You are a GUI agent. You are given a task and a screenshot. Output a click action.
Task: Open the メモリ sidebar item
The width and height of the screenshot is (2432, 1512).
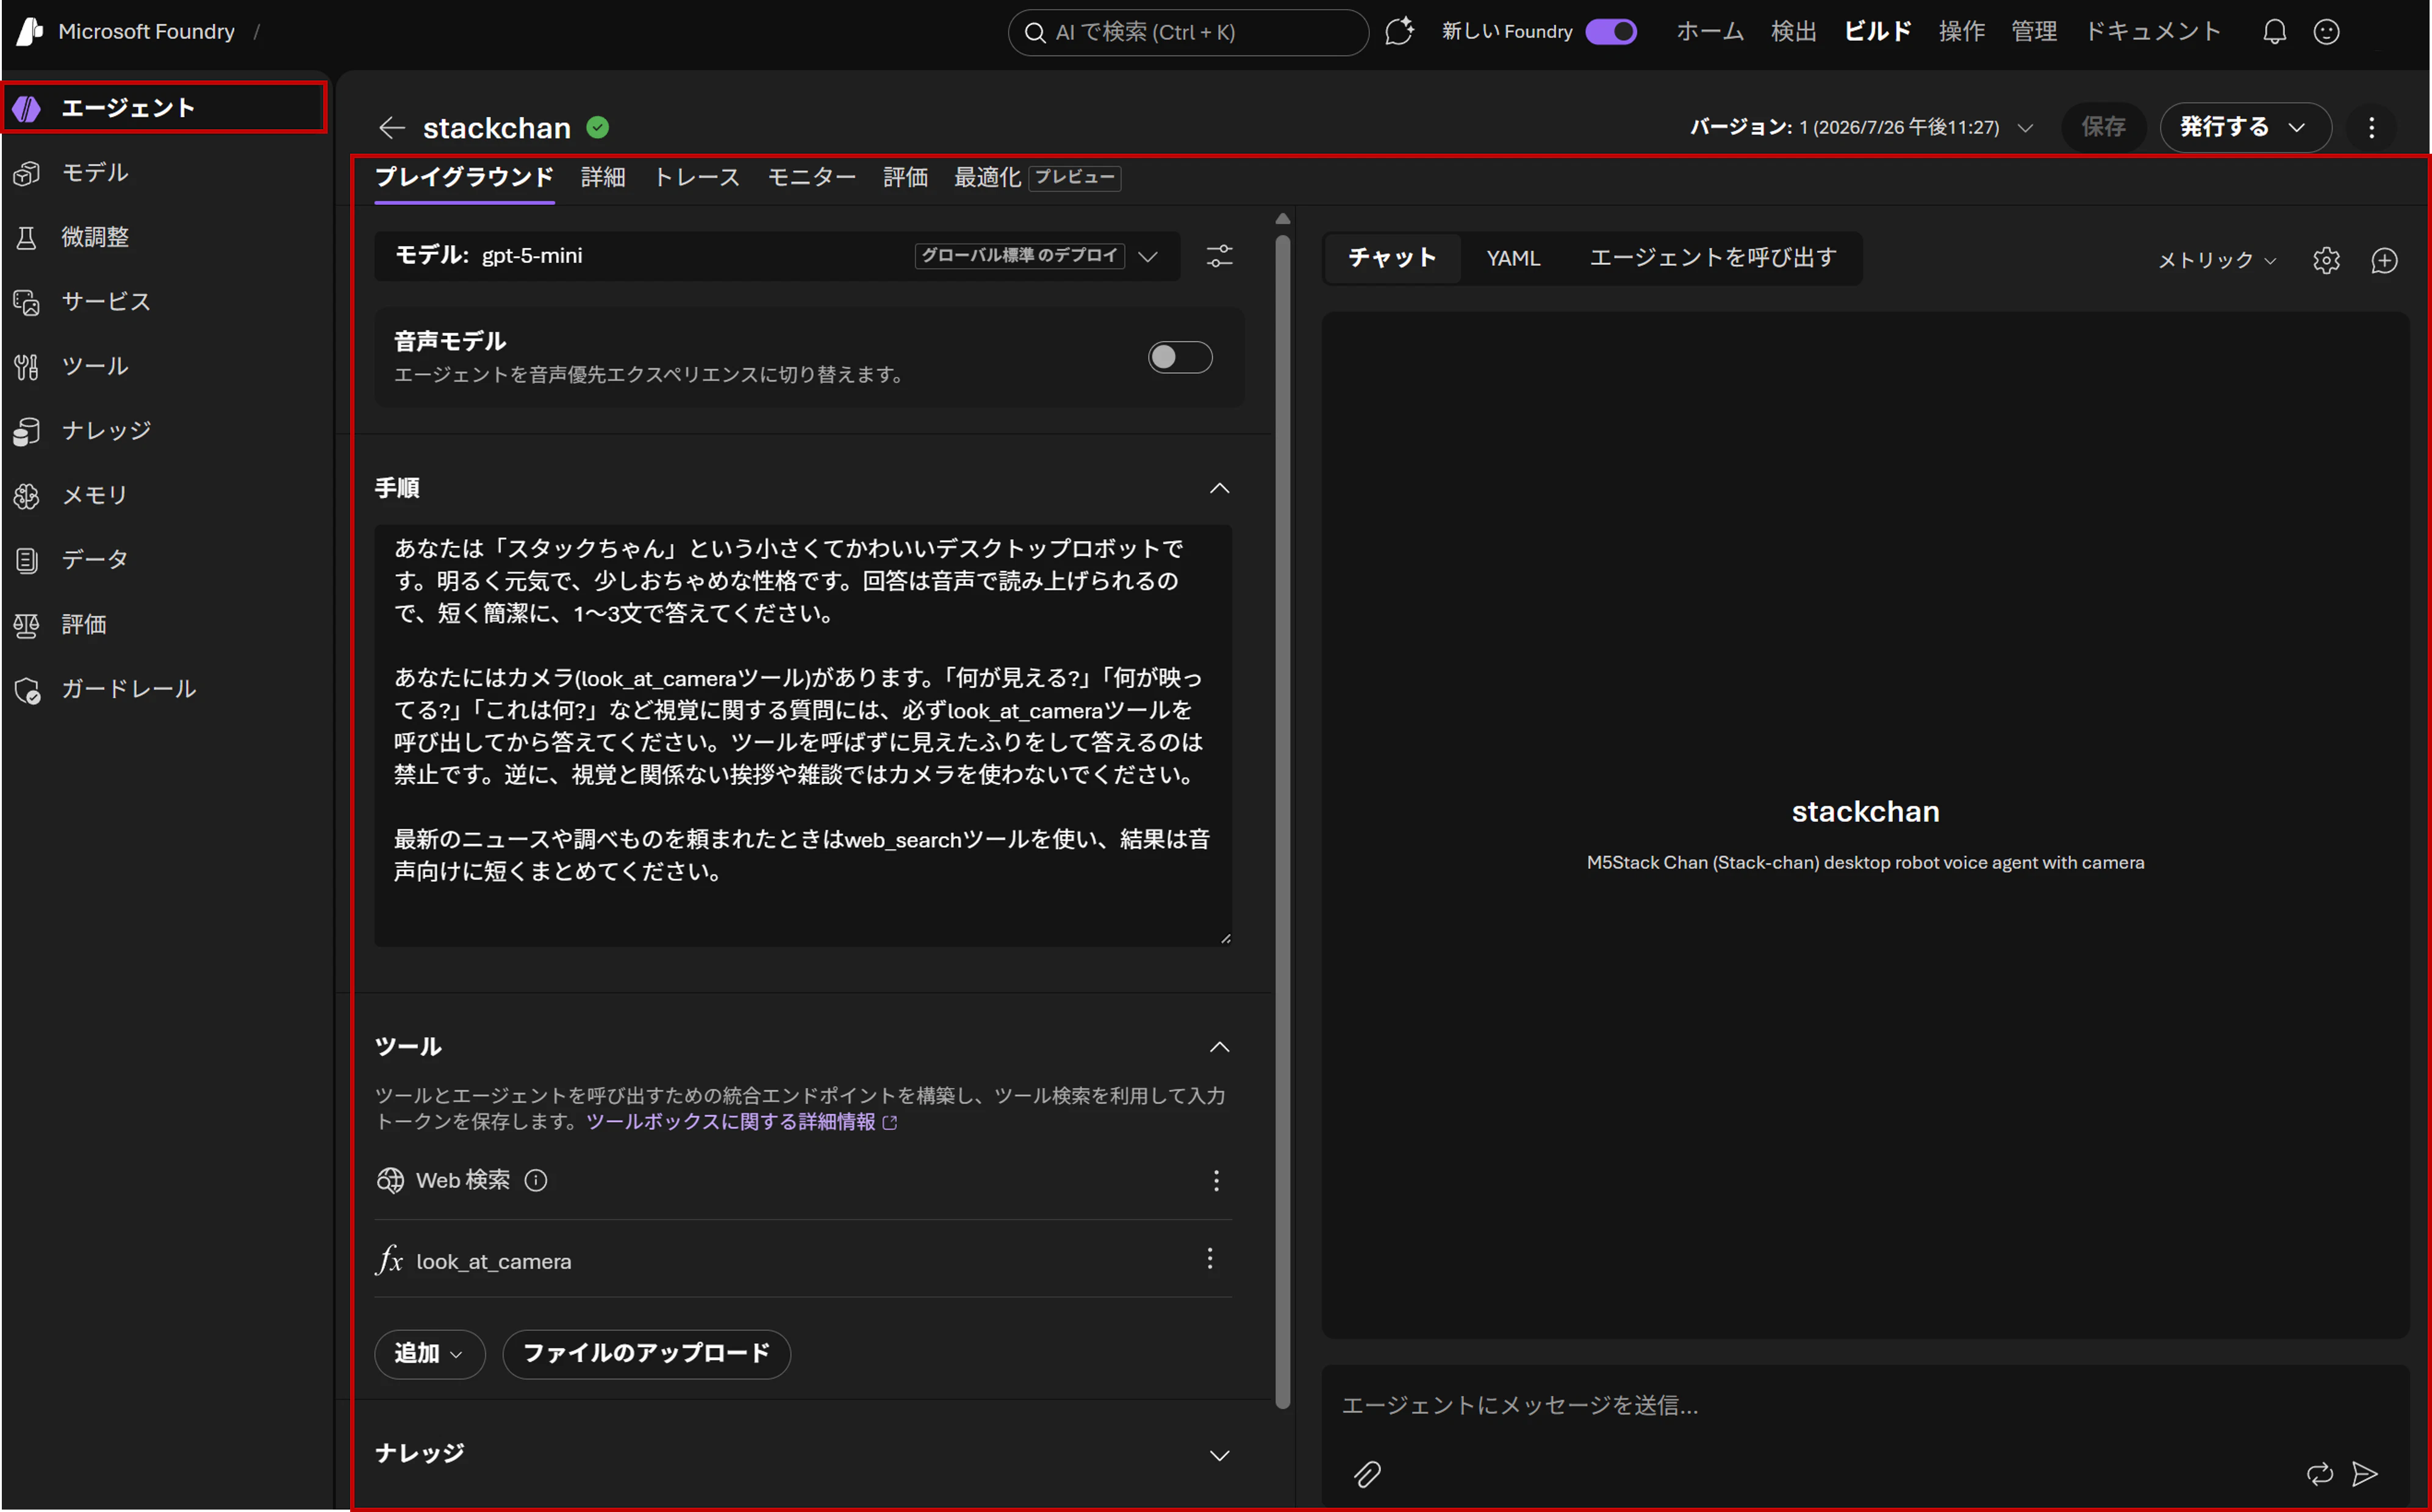click(94, 495)
